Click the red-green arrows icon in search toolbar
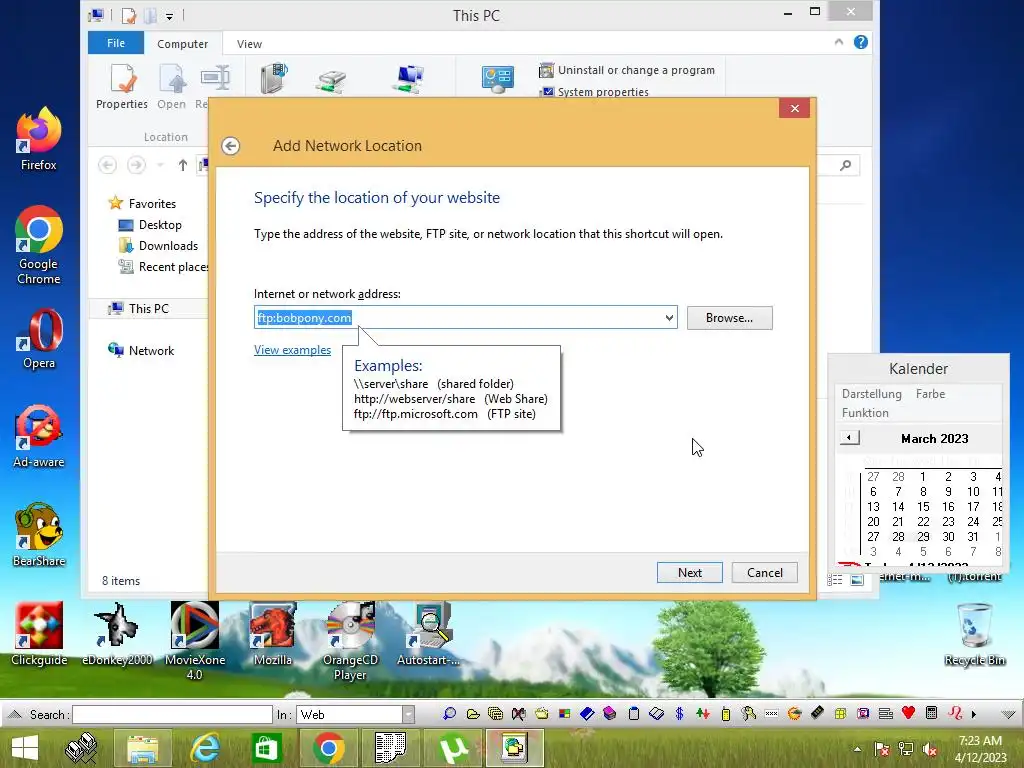The width and height of the screenshot is (1024, 768). tap(703, 714)
